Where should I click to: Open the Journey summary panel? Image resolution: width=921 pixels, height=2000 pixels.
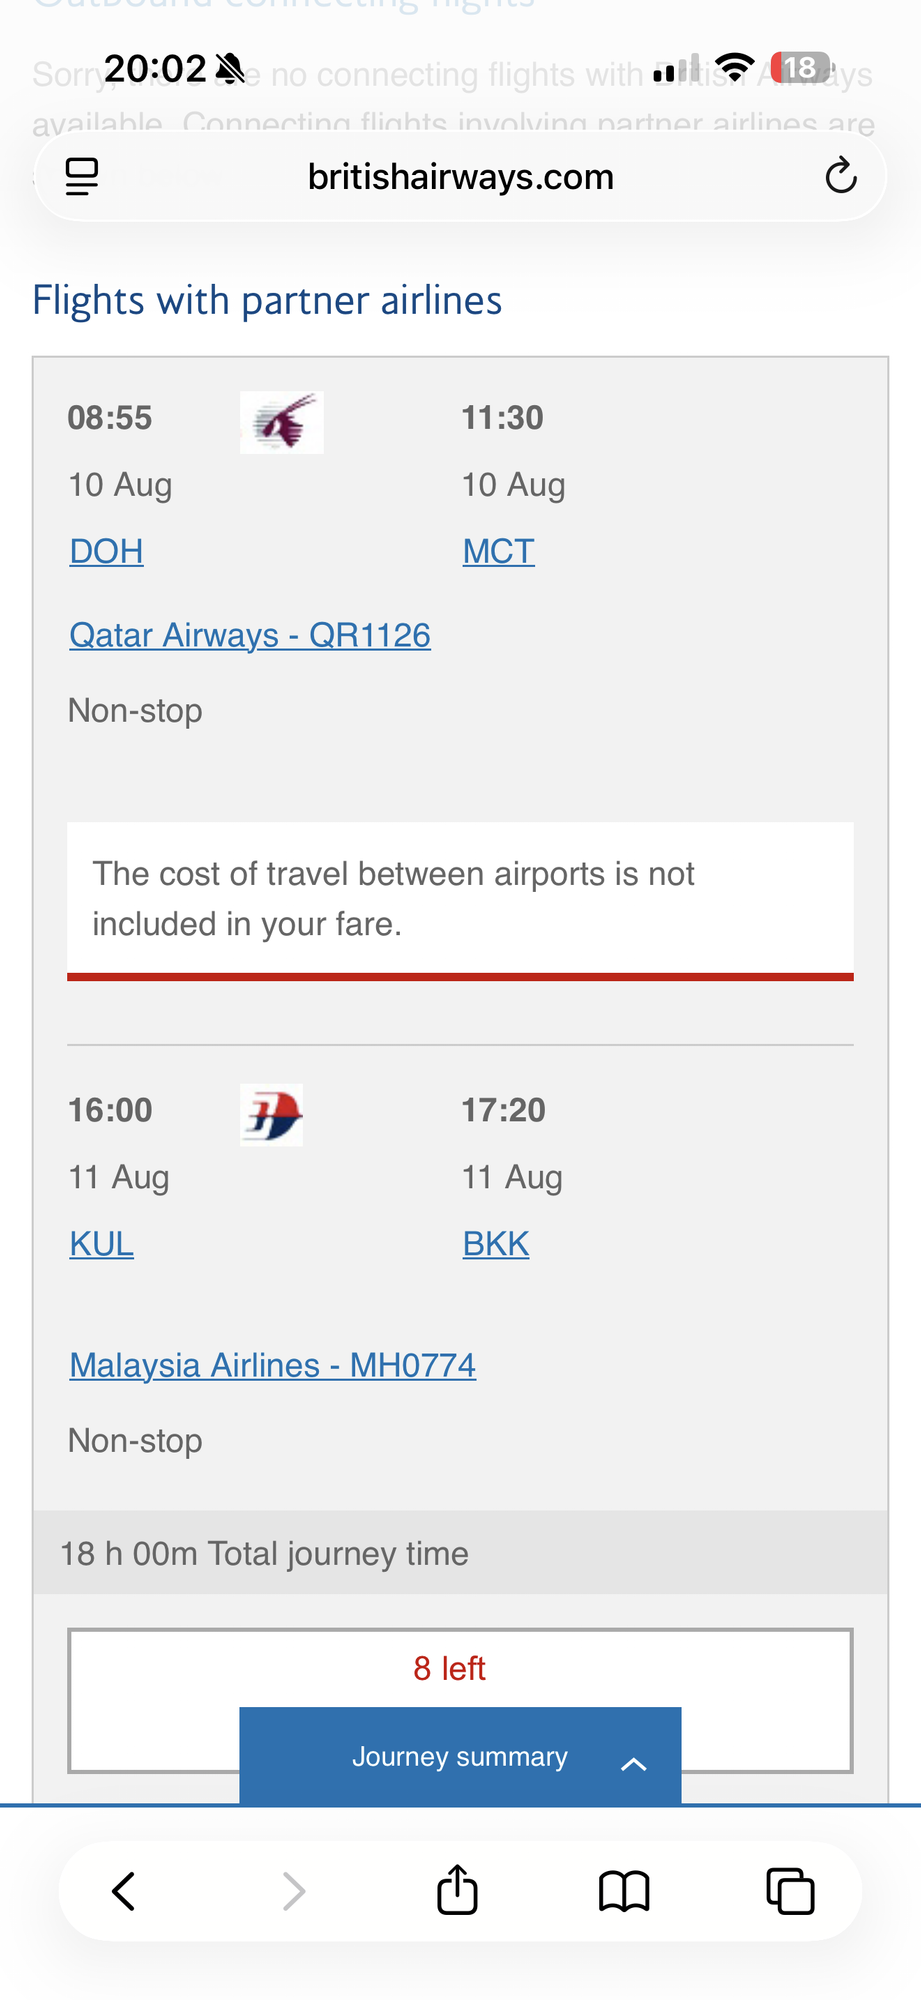click(460, 1756)
